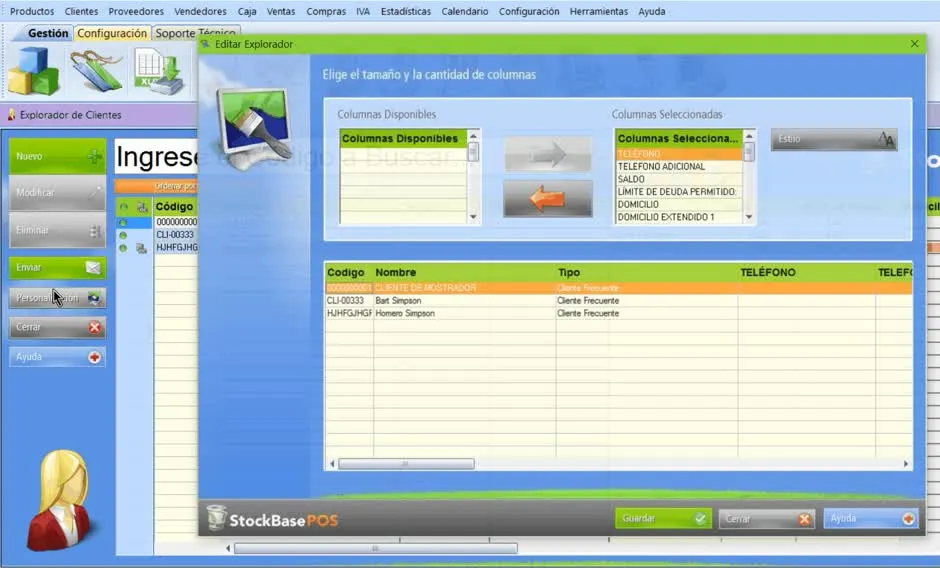Click the TELÉFONO column header in preview
Screen dimensions: 940x568
806,272
